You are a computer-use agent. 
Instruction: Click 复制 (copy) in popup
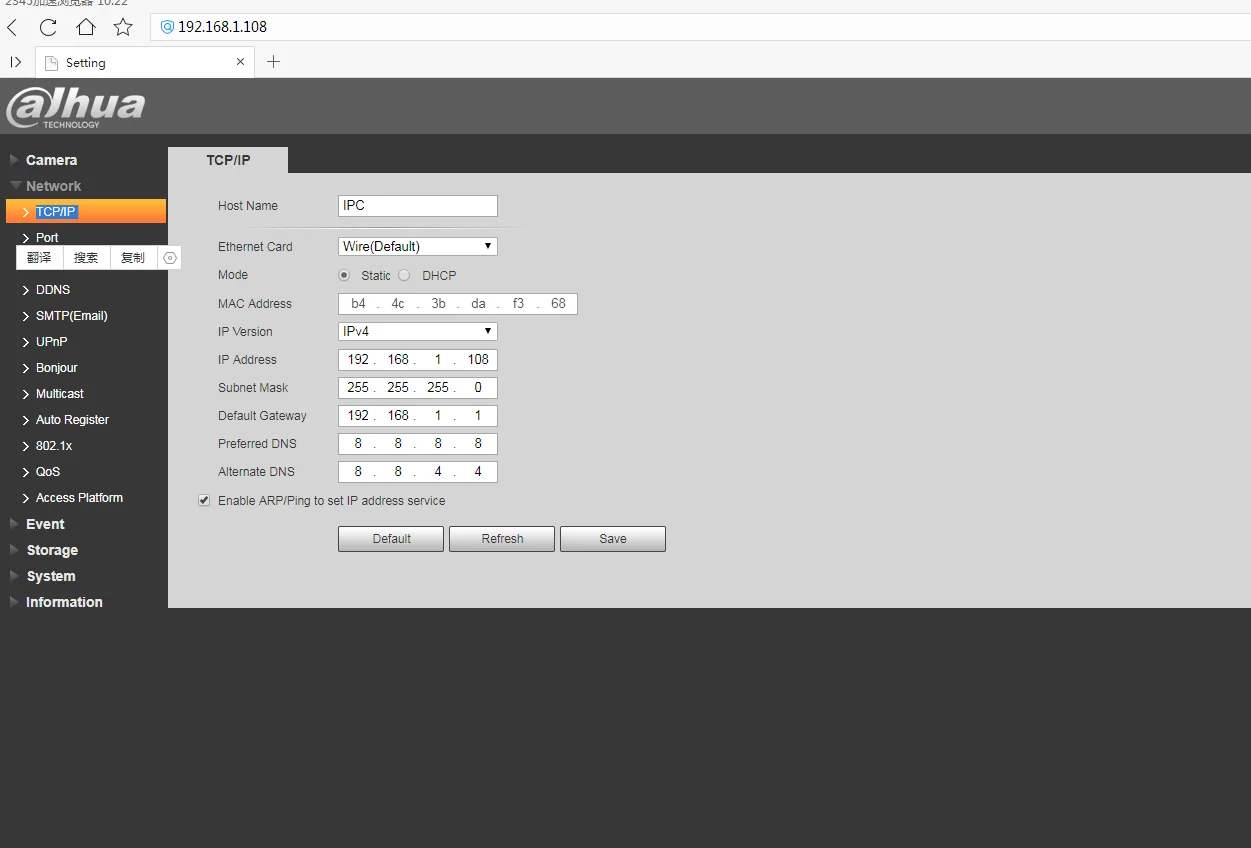click(132, 258)
